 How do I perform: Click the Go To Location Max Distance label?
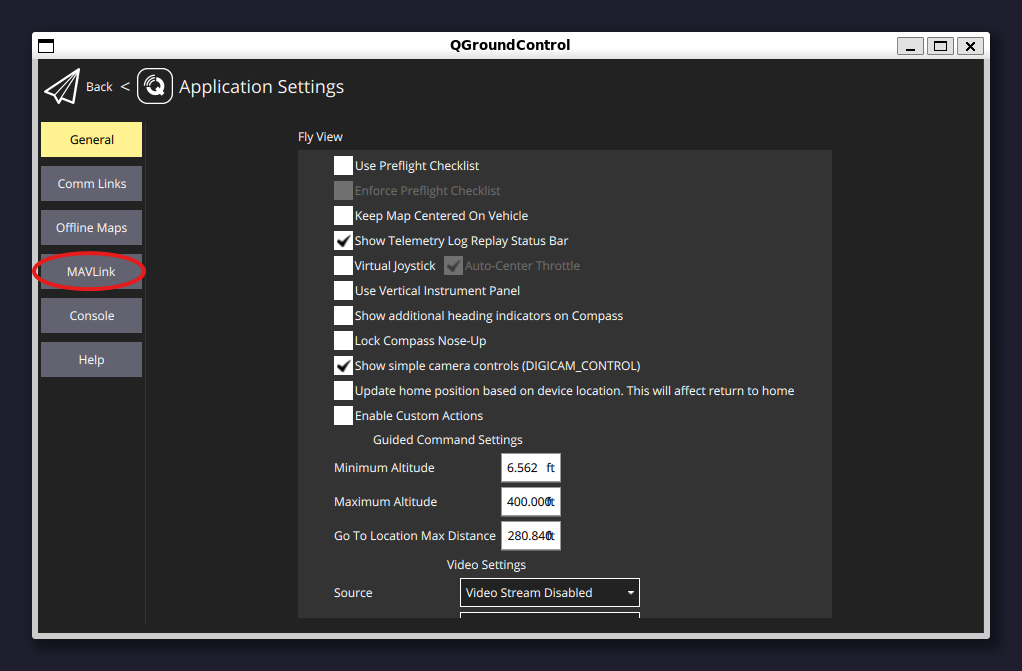click(415, 535)
